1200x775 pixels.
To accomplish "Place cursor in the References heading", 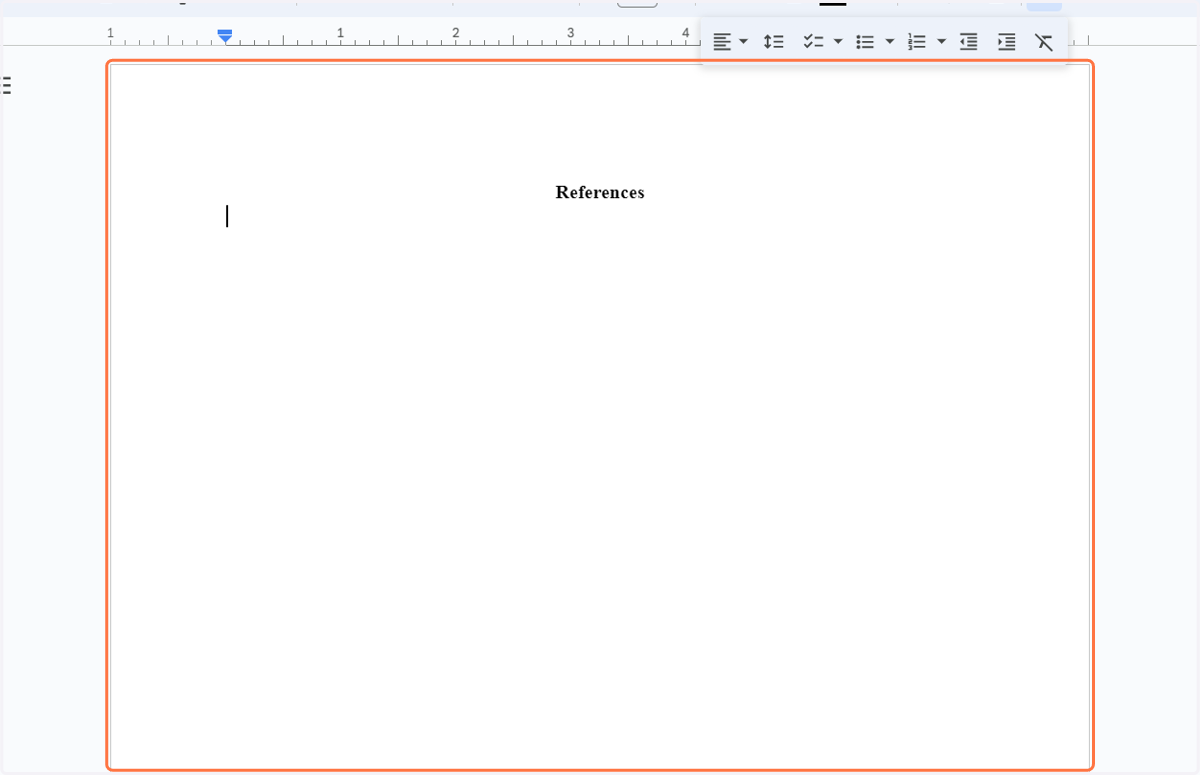I will point(600,193).
